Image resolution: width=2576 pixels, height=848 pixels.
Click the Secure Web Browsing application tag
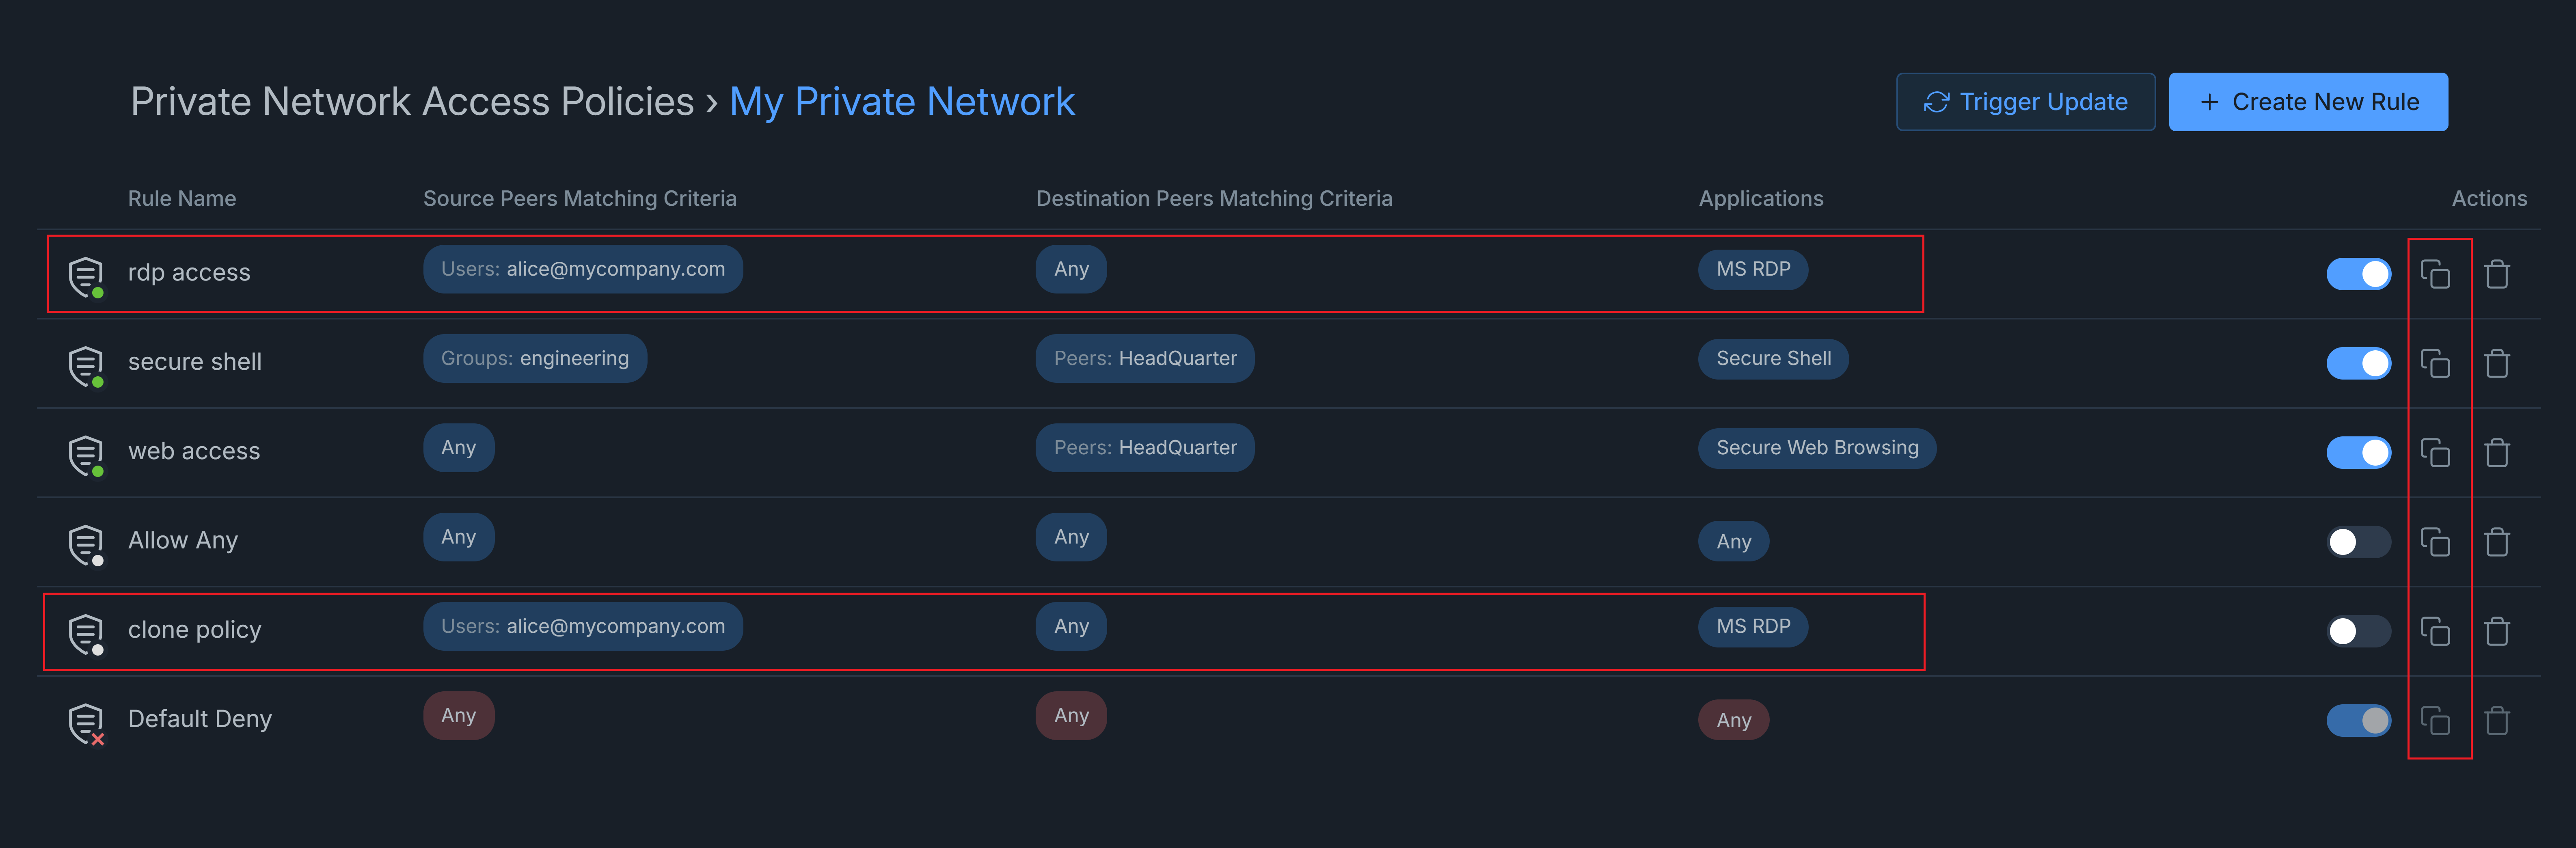1816,448
